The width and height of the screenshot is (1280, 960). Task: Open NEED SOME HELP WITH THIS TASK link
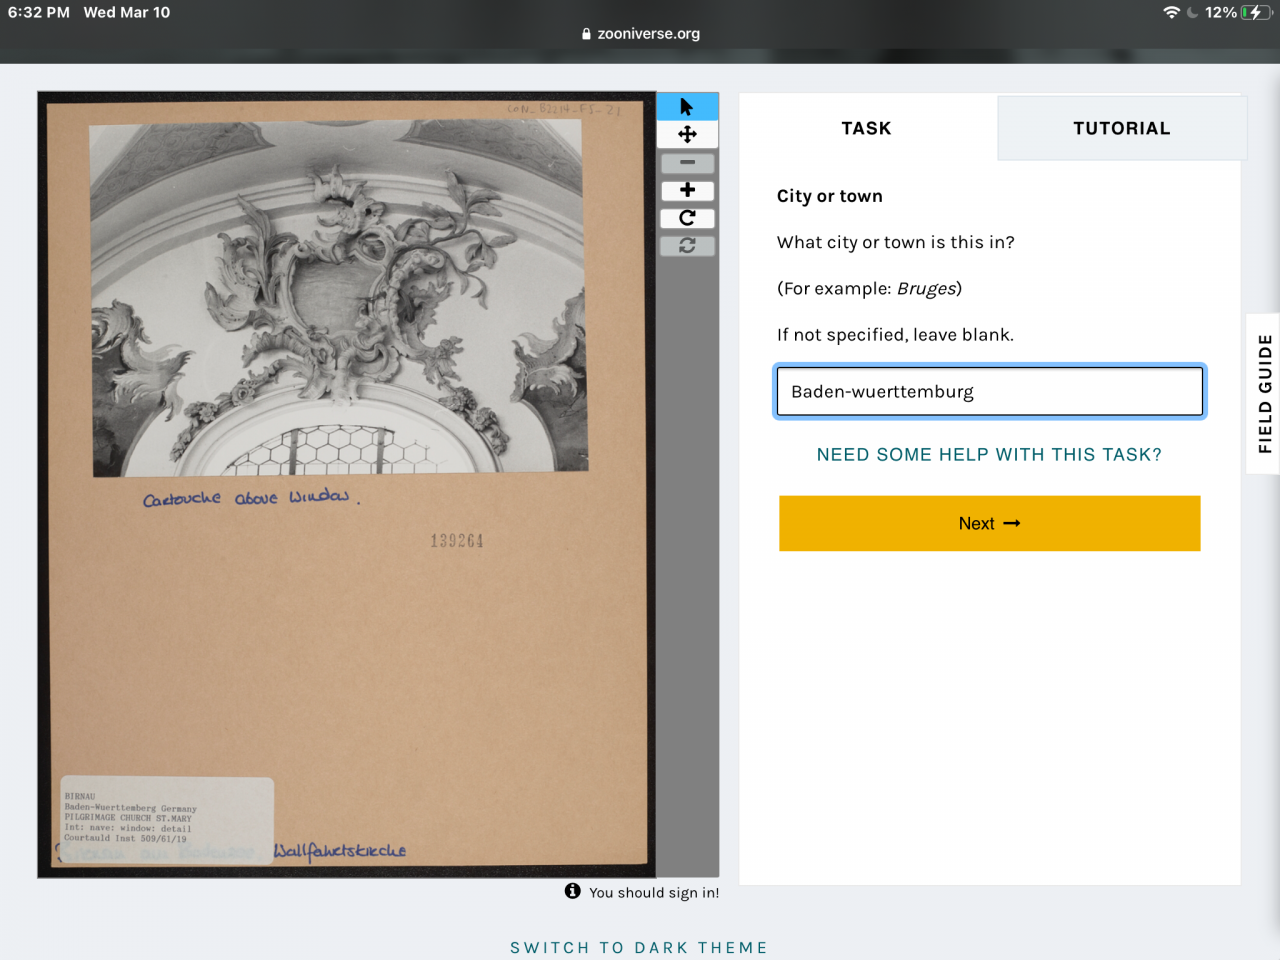pos(989,454)
